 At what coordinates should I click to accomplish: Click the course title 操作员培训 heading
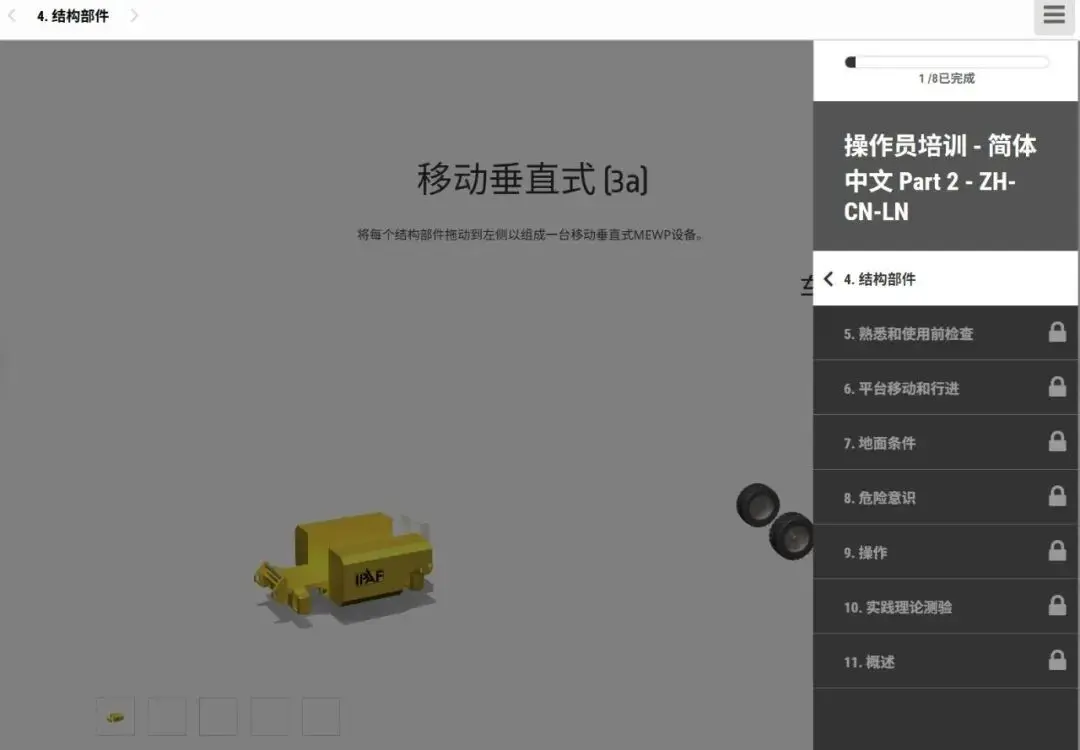940,178
